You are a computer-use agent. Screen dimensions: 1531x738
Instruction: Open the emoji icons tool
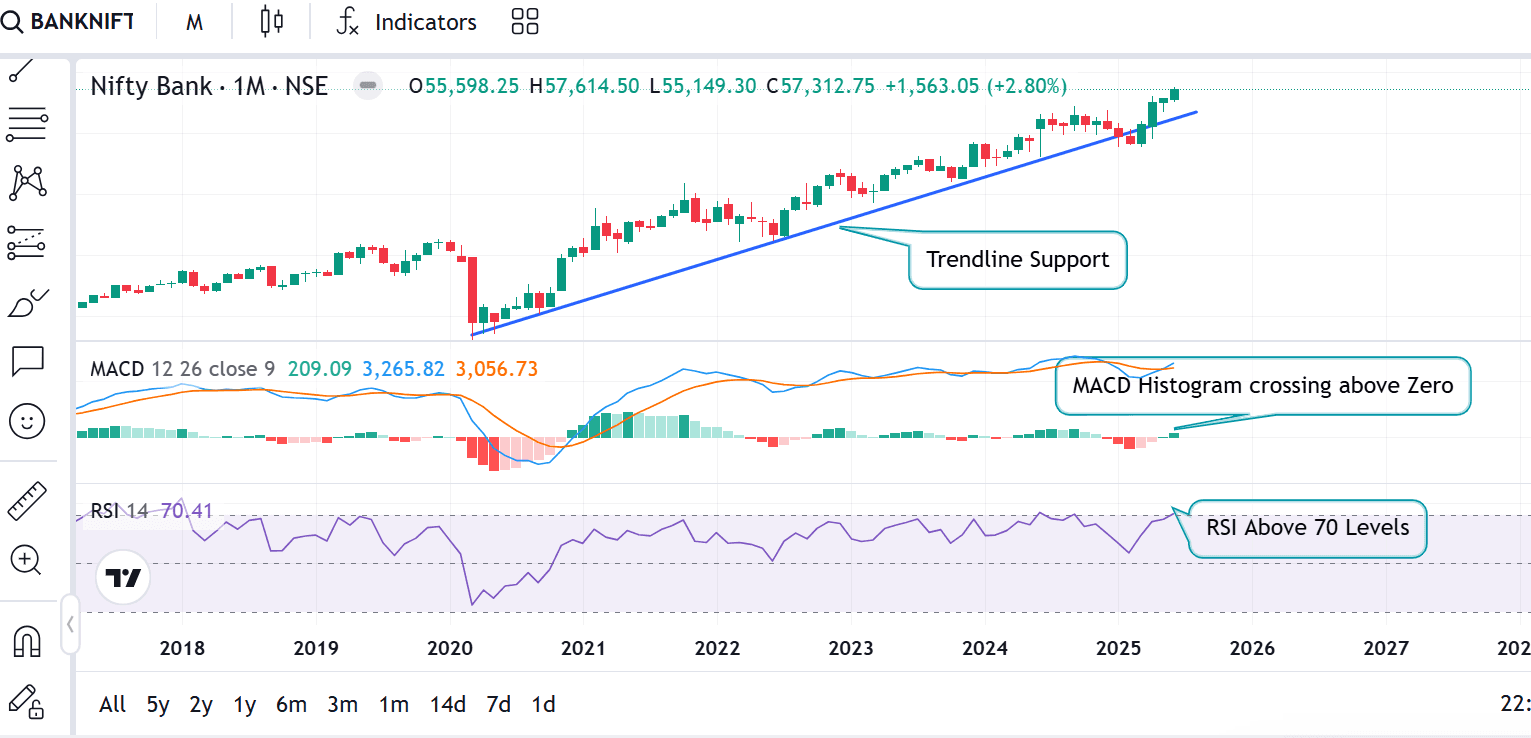pos(27,421)
